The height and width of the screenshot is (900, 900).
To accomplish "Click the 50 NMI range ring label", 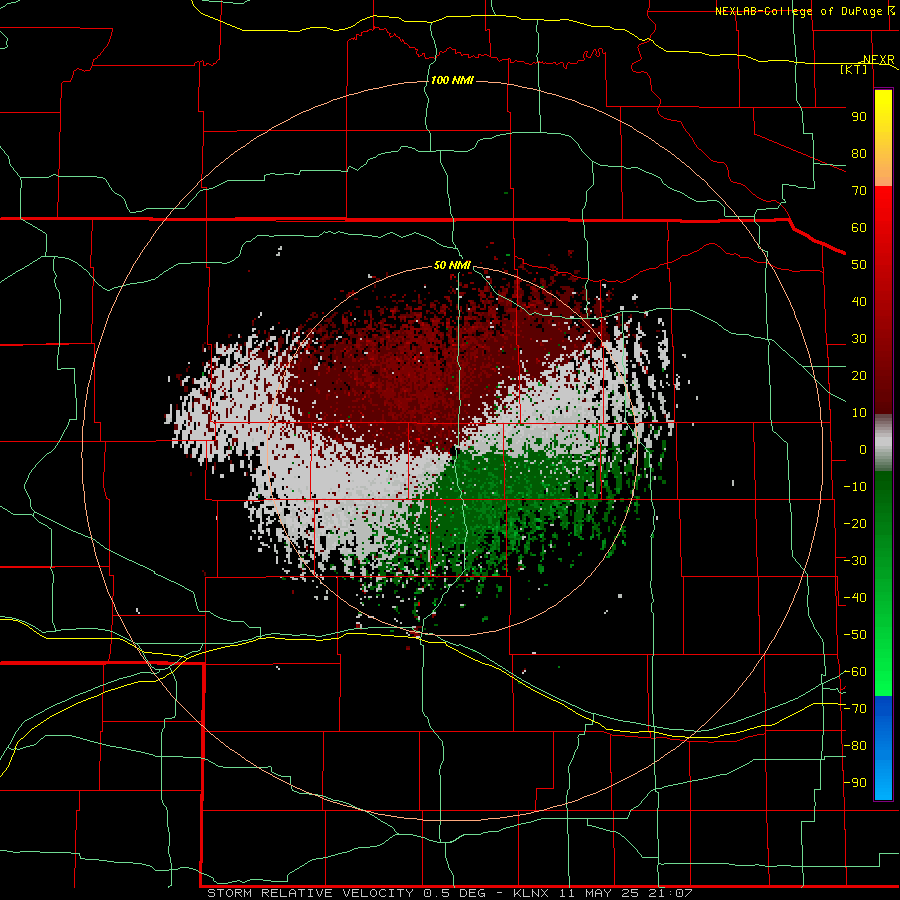I will click(x=452, y=265).
